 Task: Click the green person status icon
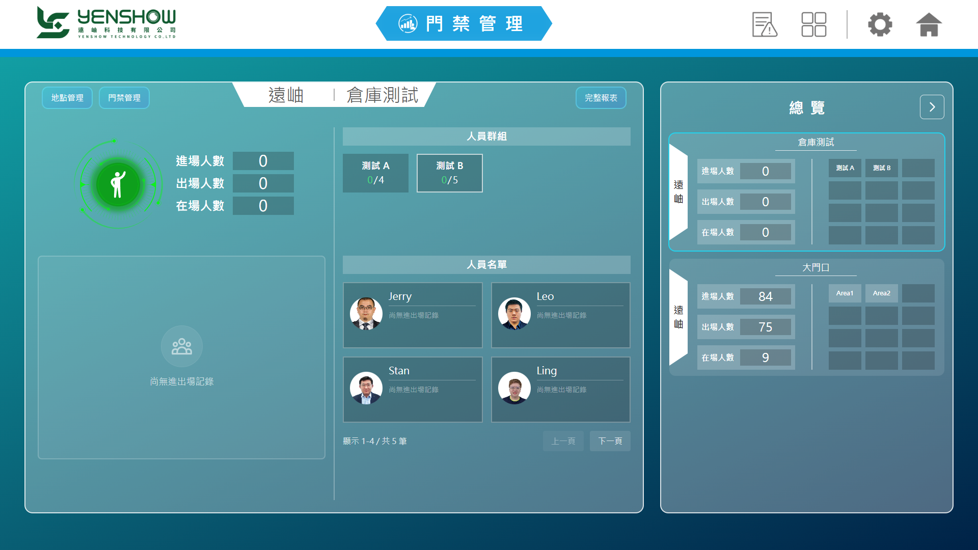click(x=118, y=185)
